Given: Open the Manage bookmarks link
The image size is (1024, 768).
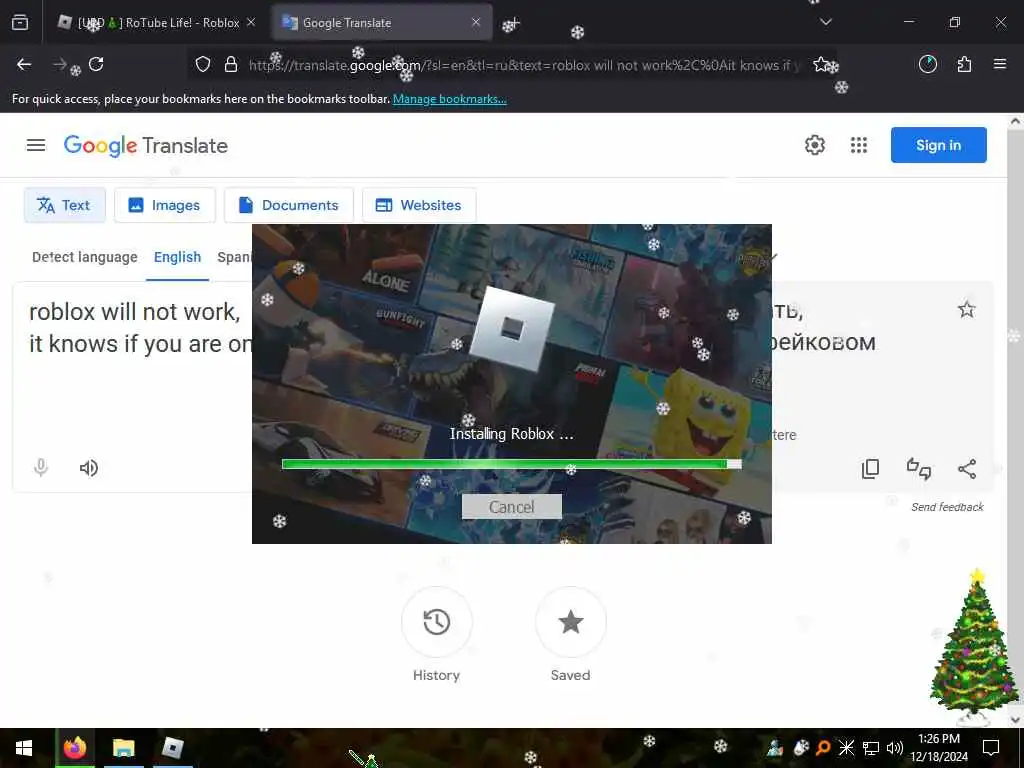Looking at the screenshot, I should click(449, 99).
